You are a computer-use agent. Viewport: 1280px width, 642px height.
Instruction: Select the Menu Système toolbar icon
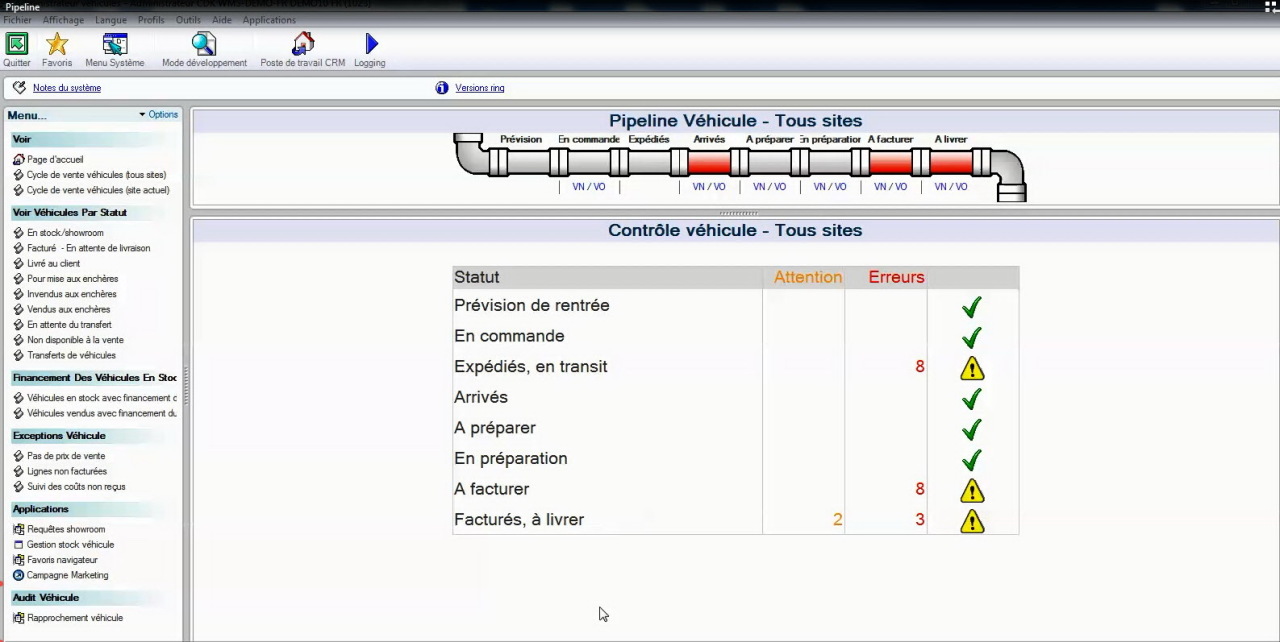[114, 44]
